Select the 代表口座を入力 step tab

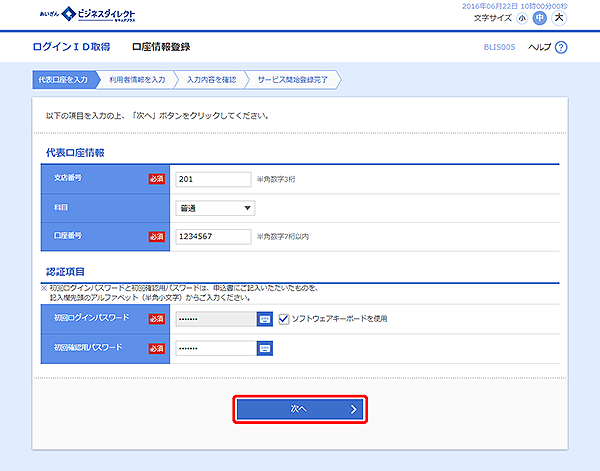64,80
